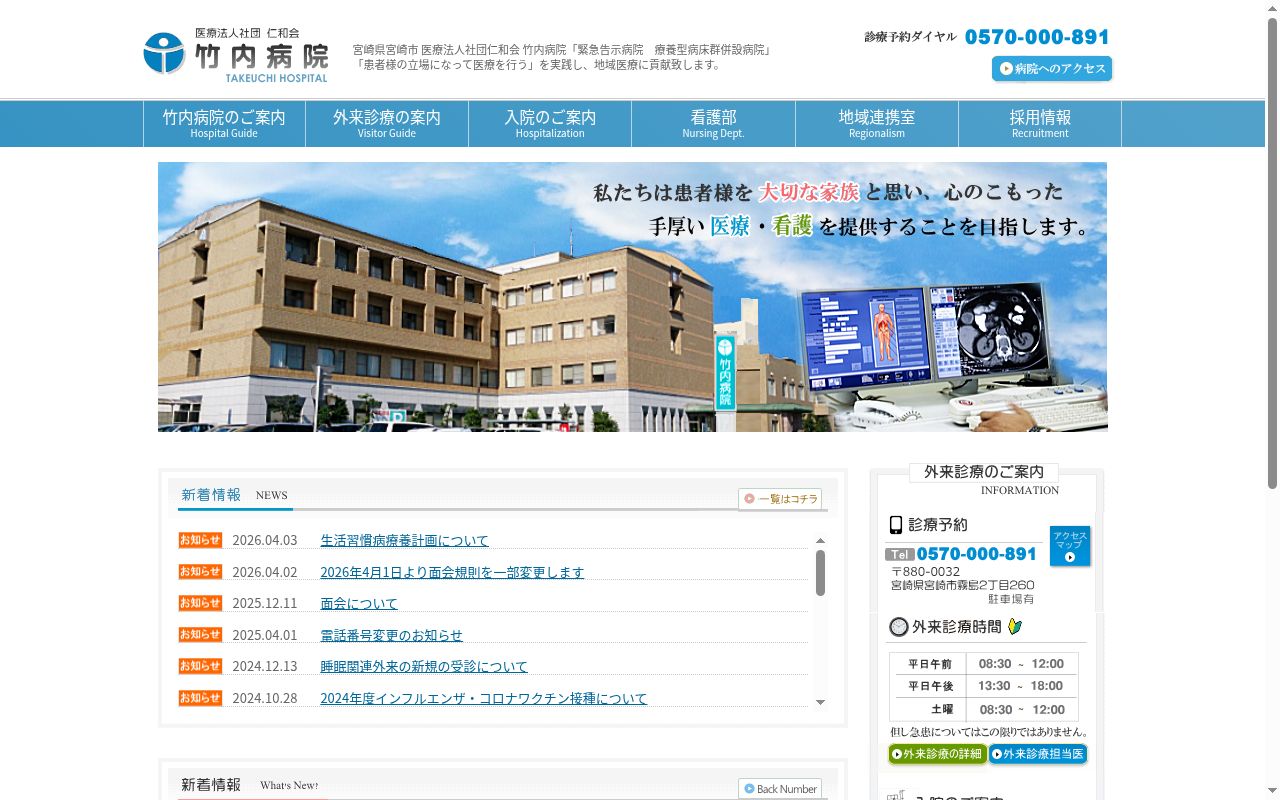Click the green beginner leaf mark icon
This screenshot has width=1280, height=800.
pos(1015,627)
